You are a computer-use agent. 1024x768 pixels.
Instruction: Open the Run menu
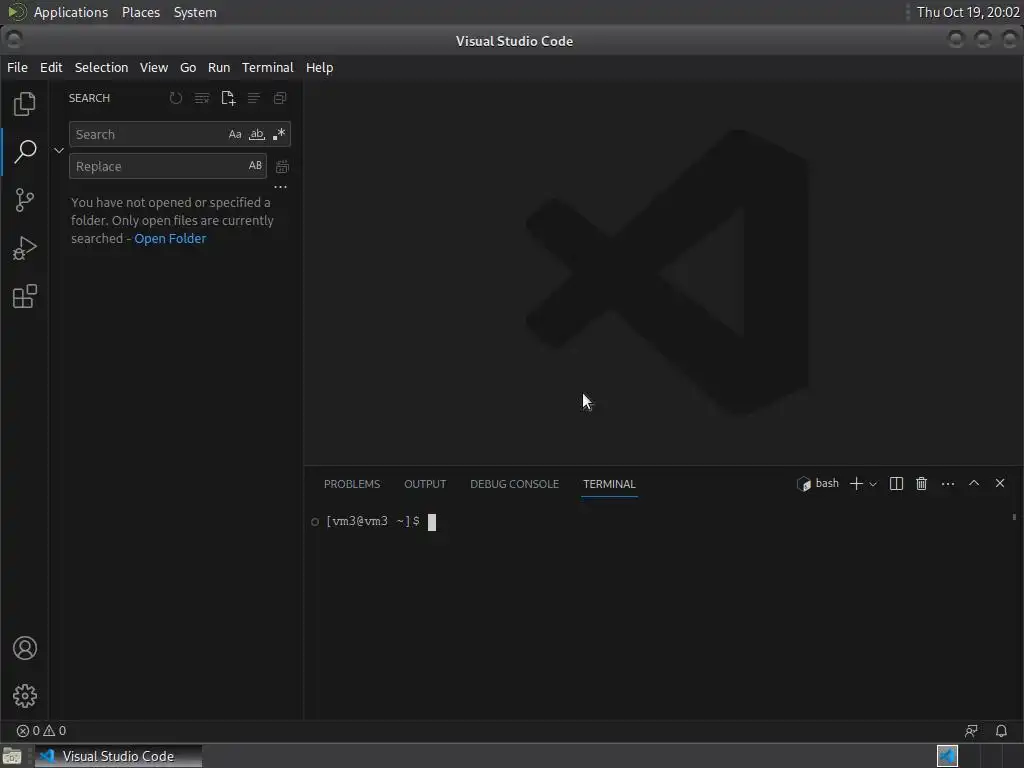(219, 67)
